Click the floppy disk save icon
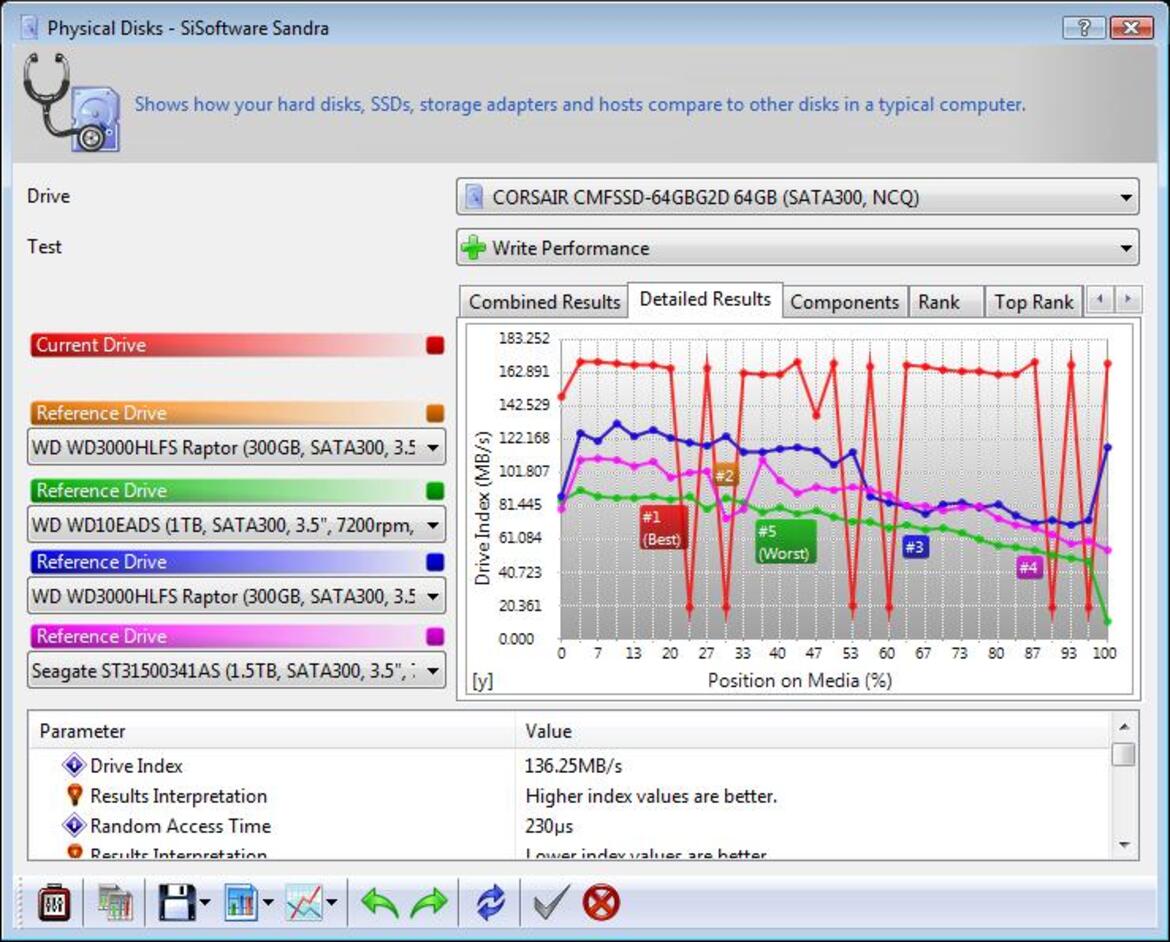The width and height of the screenshot is (1170, 942). (177, 904)
